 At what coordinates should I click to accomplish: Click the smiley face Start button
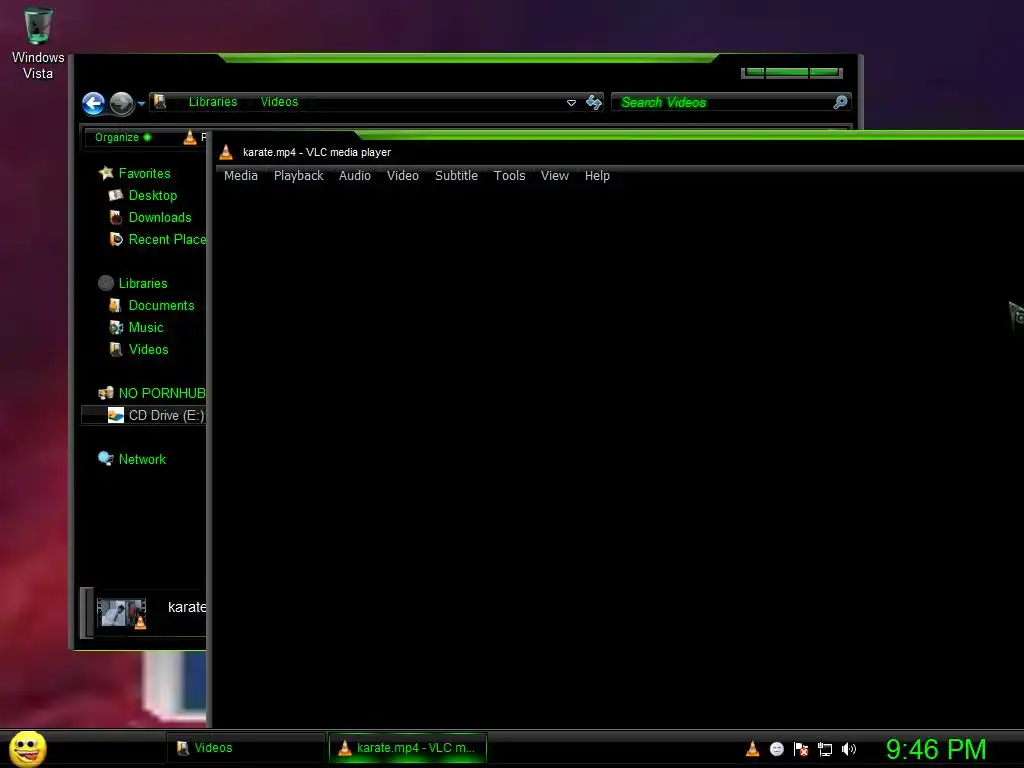coord(27,748)
